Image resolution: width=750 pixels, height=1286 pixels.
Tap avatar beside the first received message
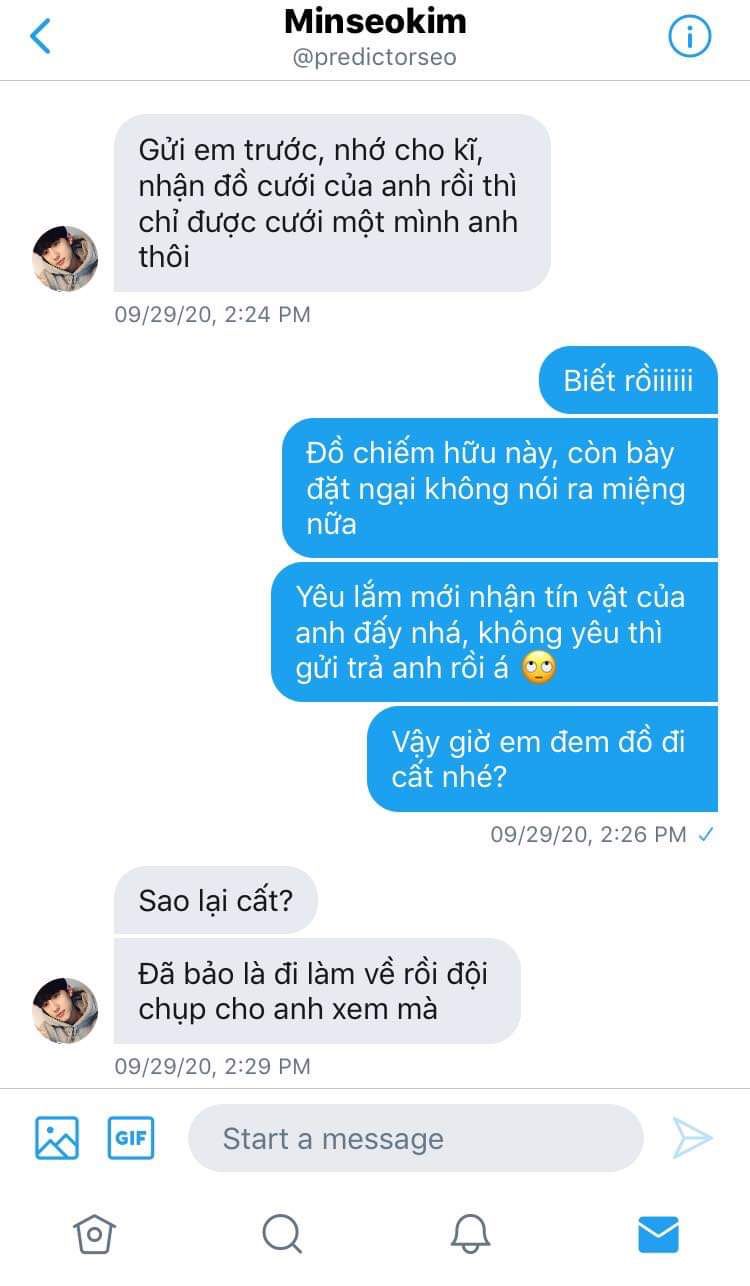click(x=66, y=259)
